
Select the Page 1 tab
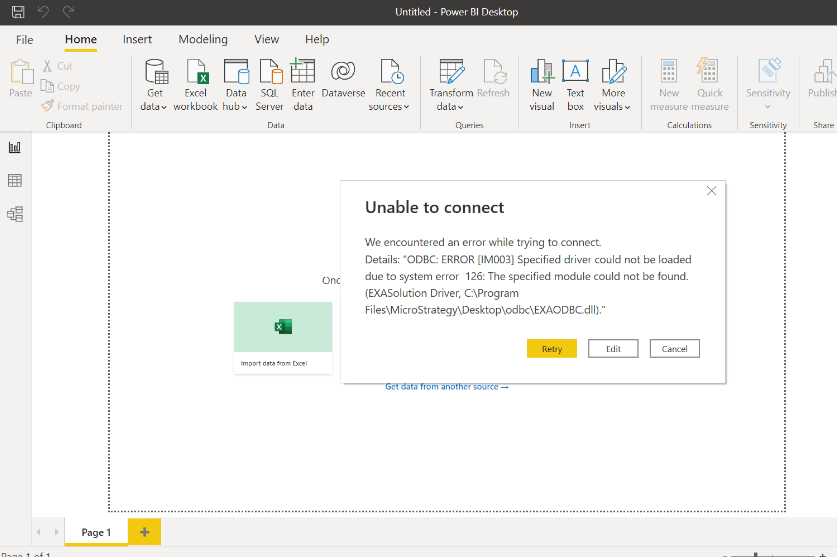(x=96, y=532)
